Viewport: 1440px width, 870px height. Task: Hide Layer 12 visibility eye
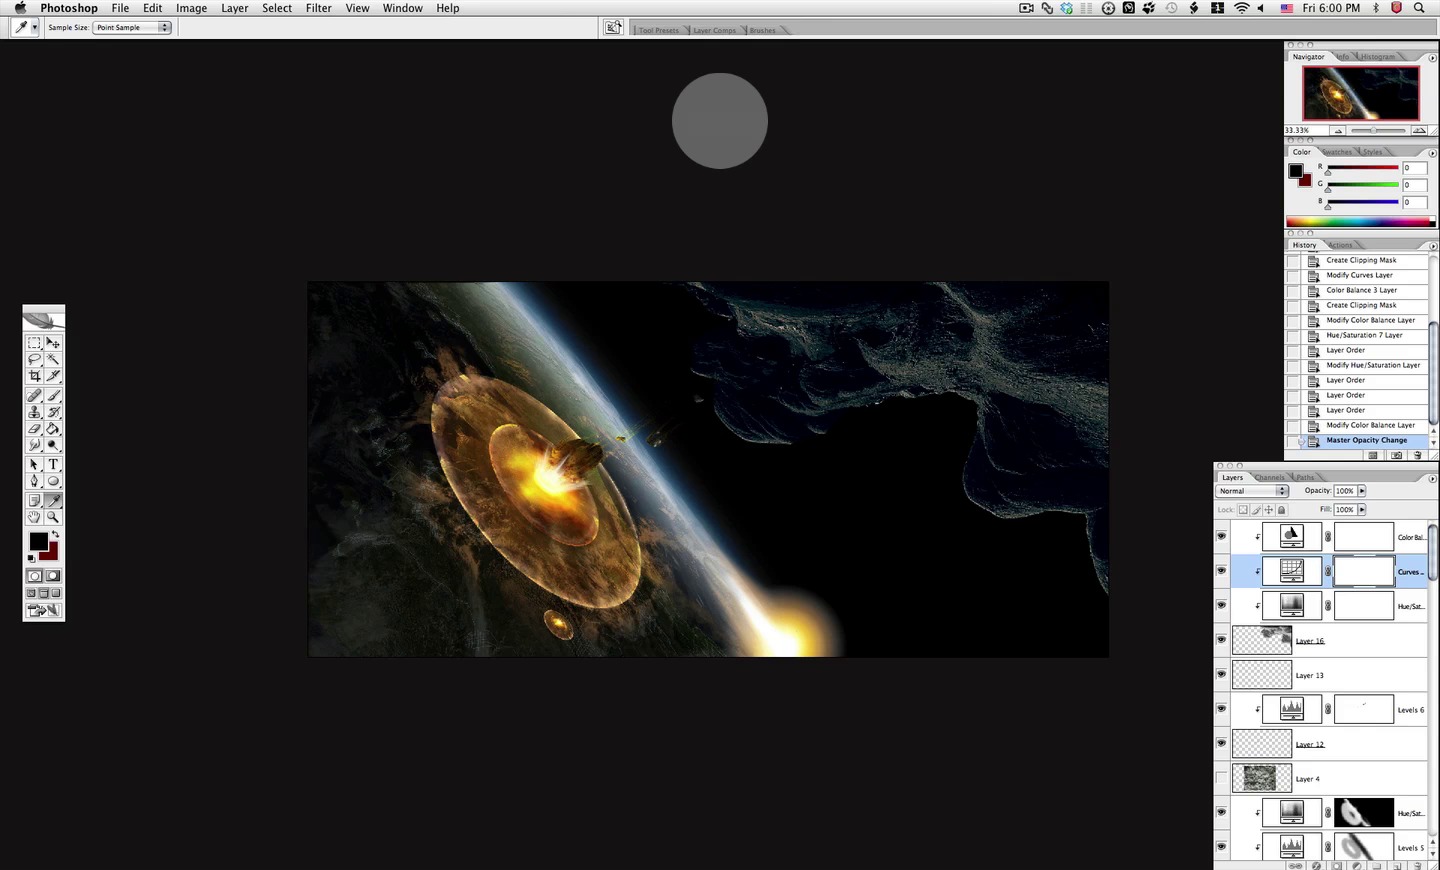tap(1221, 743)
